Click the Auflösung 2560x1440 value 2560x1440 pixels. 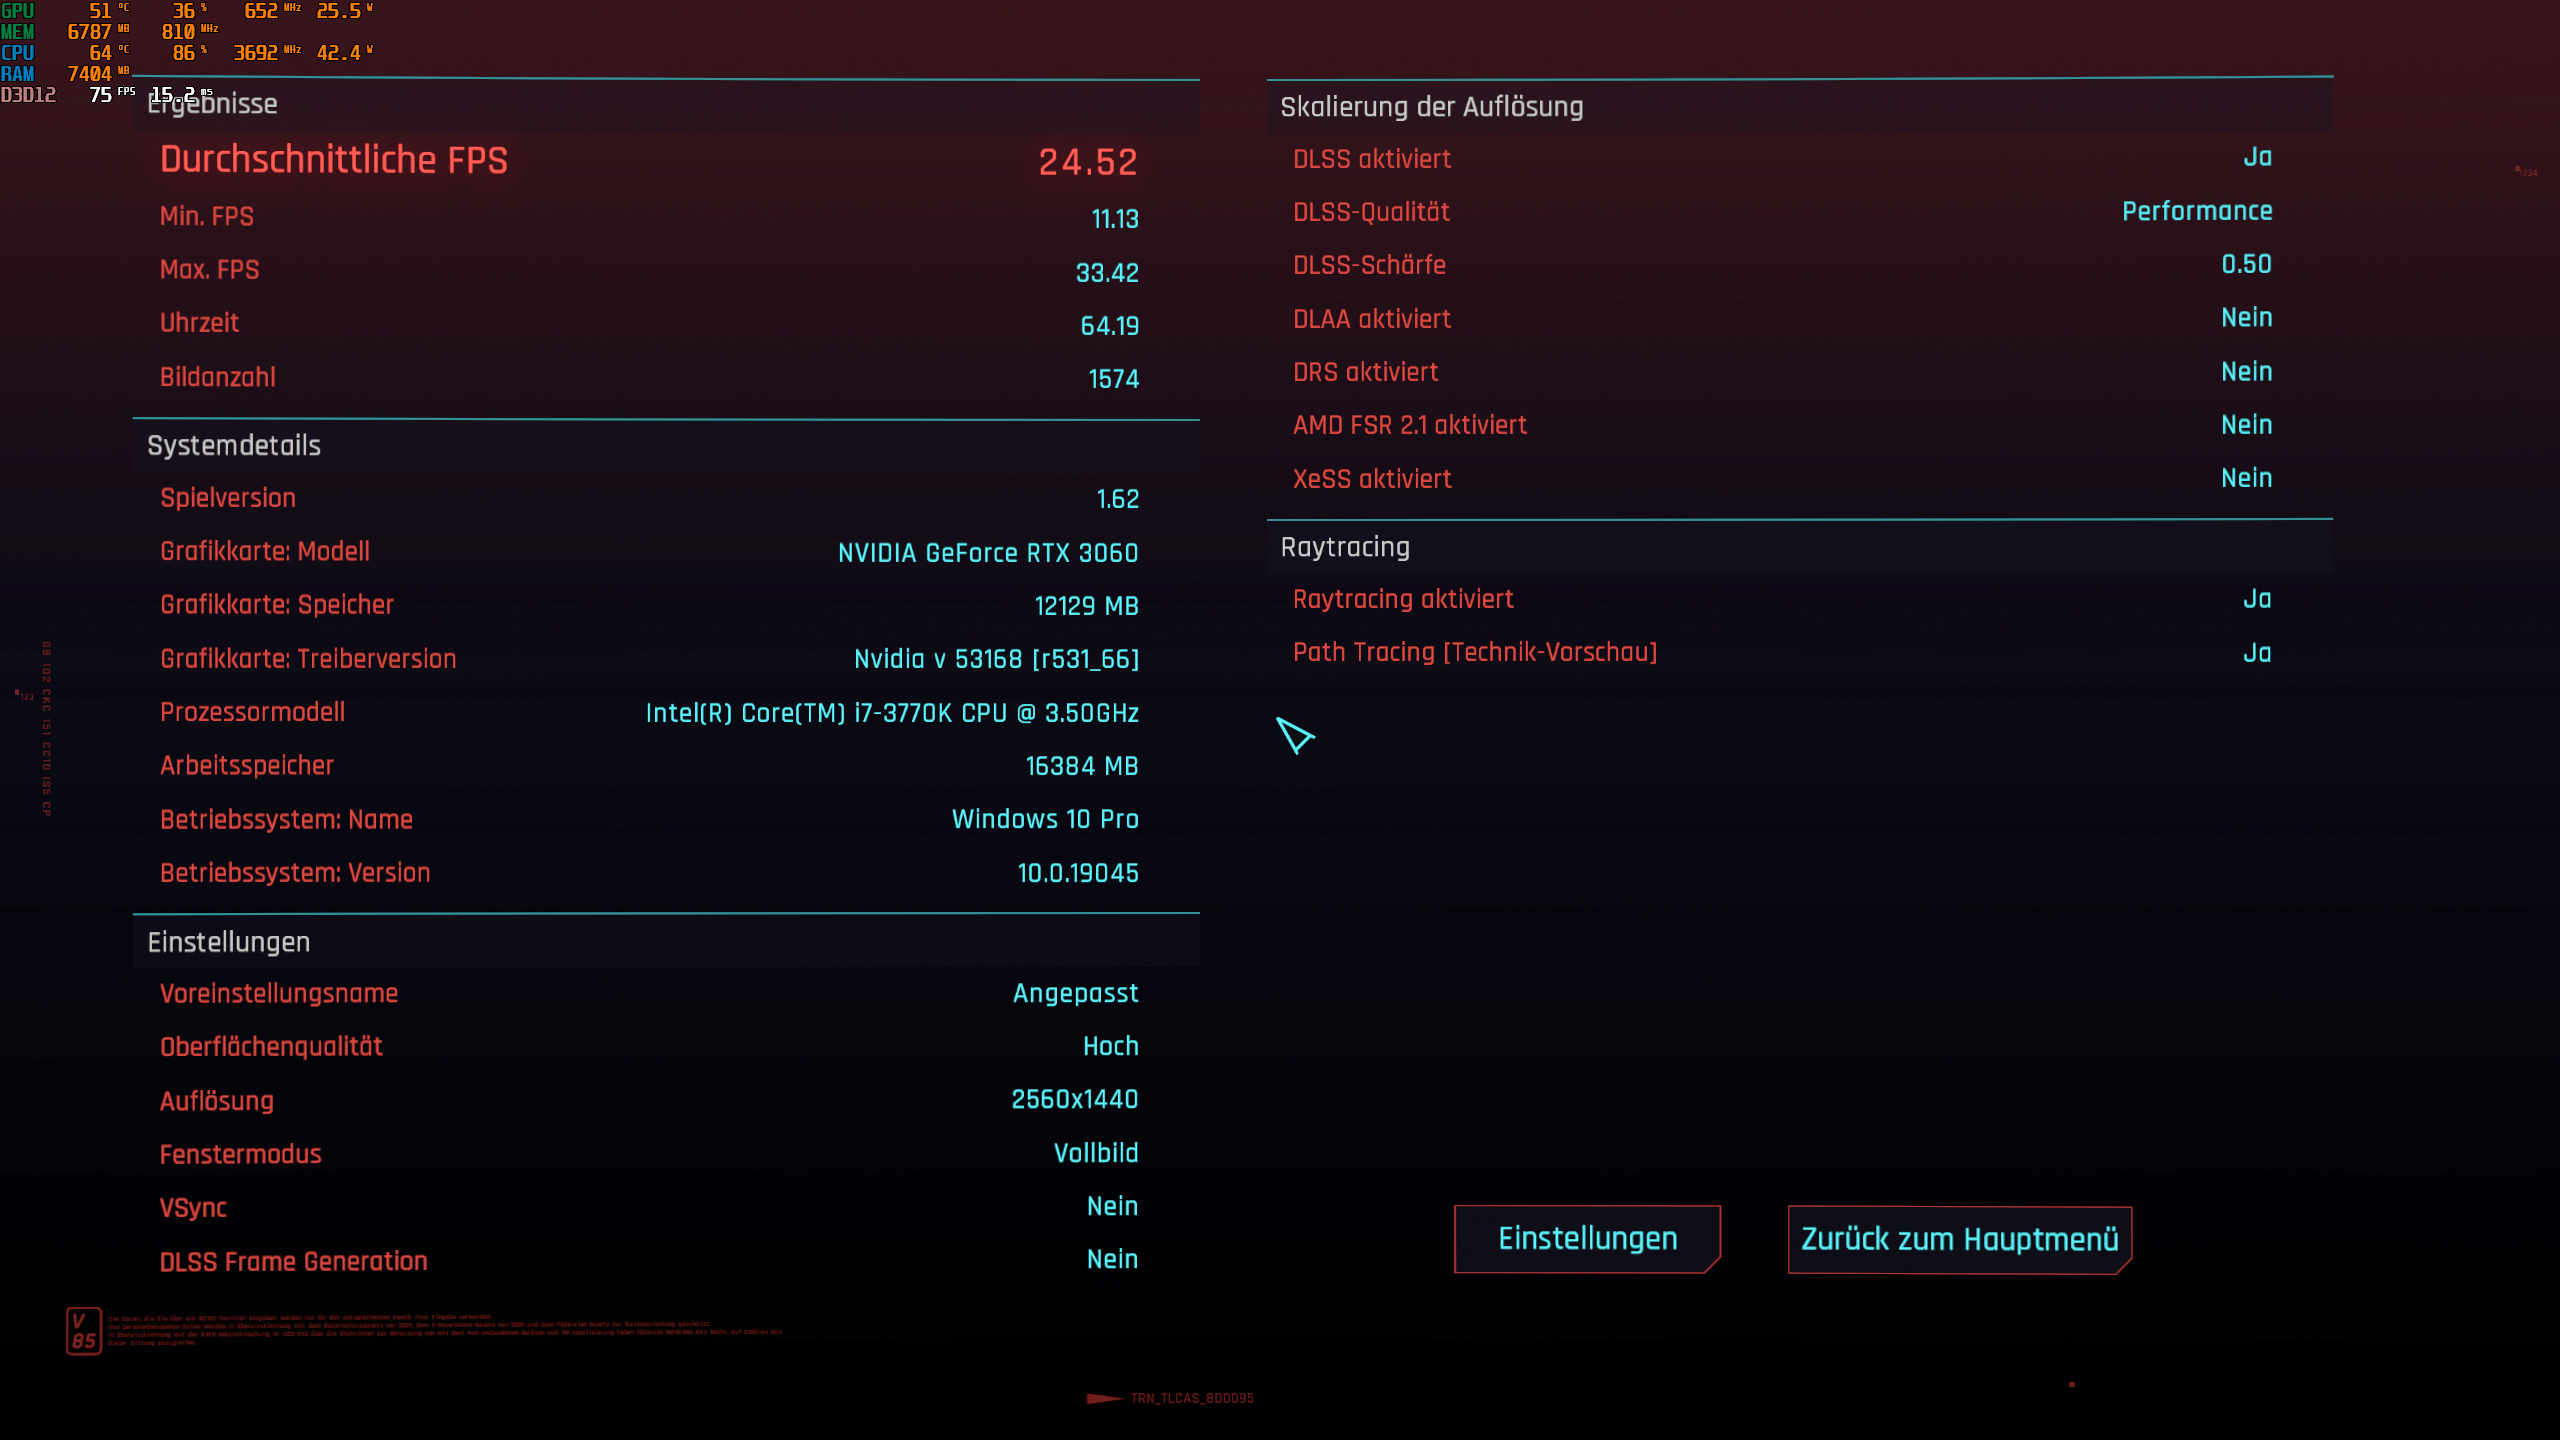point(1075,1100)
